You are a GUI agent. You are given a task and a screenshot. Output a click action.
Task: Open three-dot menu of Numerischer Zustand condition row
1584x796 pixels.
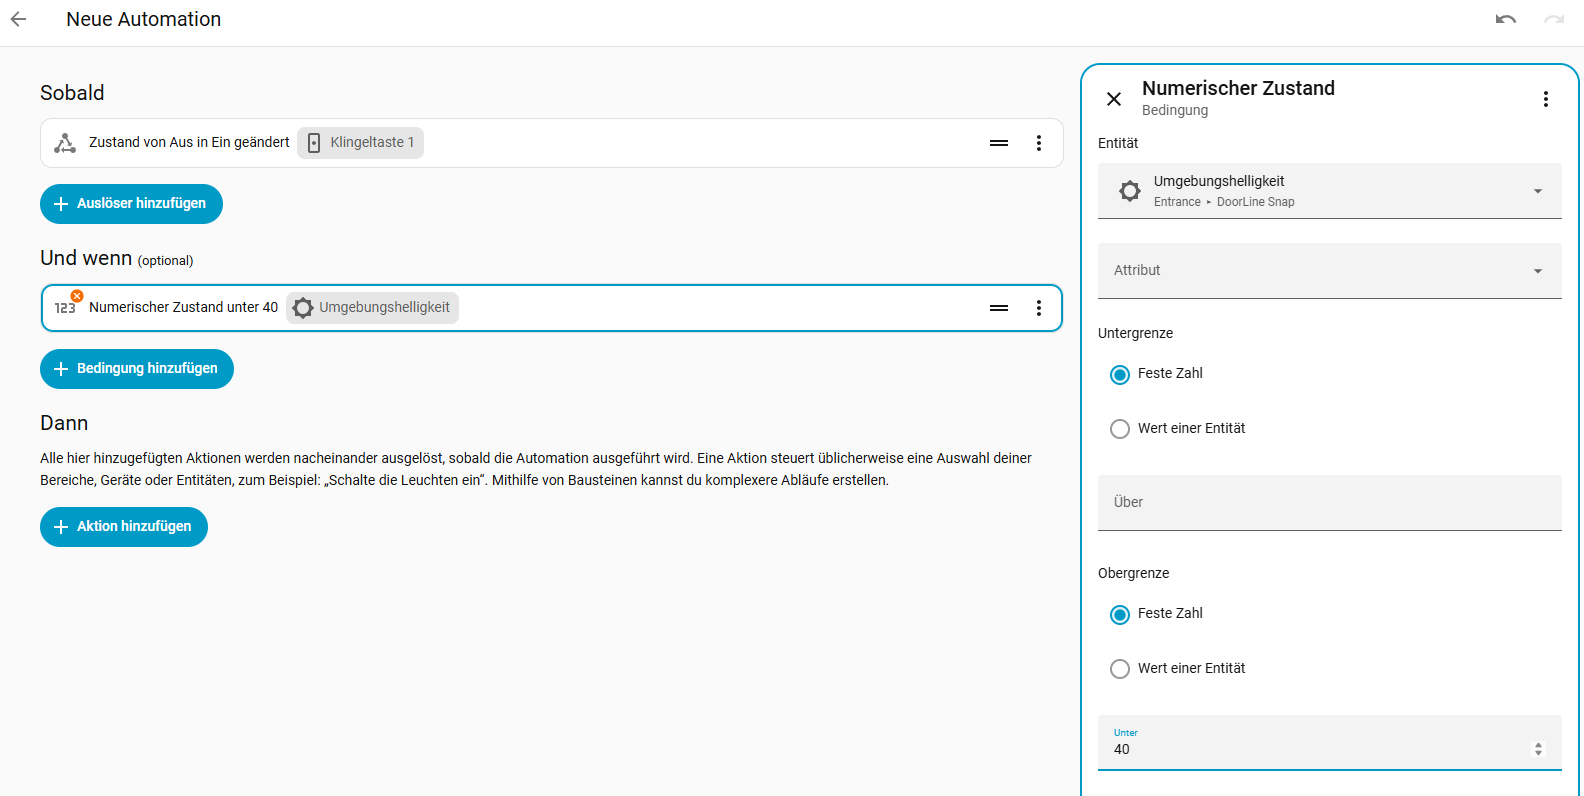[1039, 308]
